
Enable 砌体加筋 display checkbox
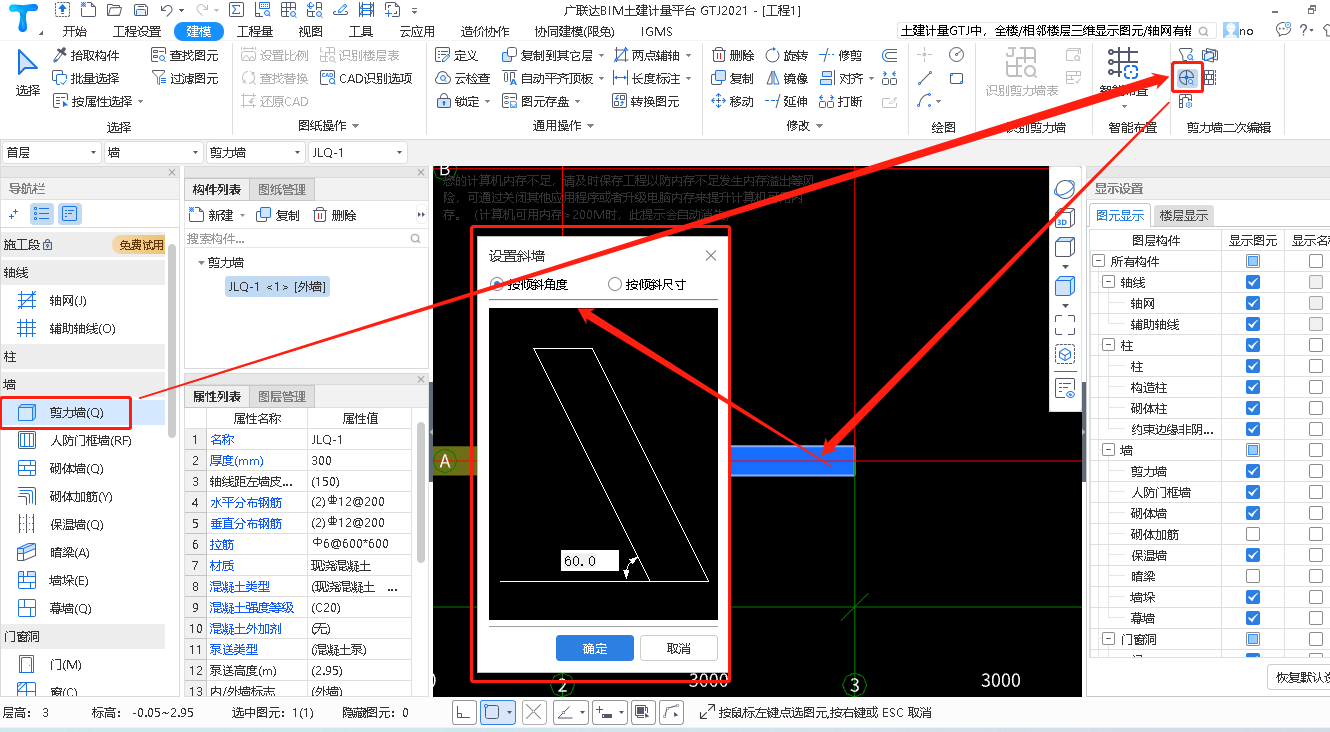(x=1253, y=534)
